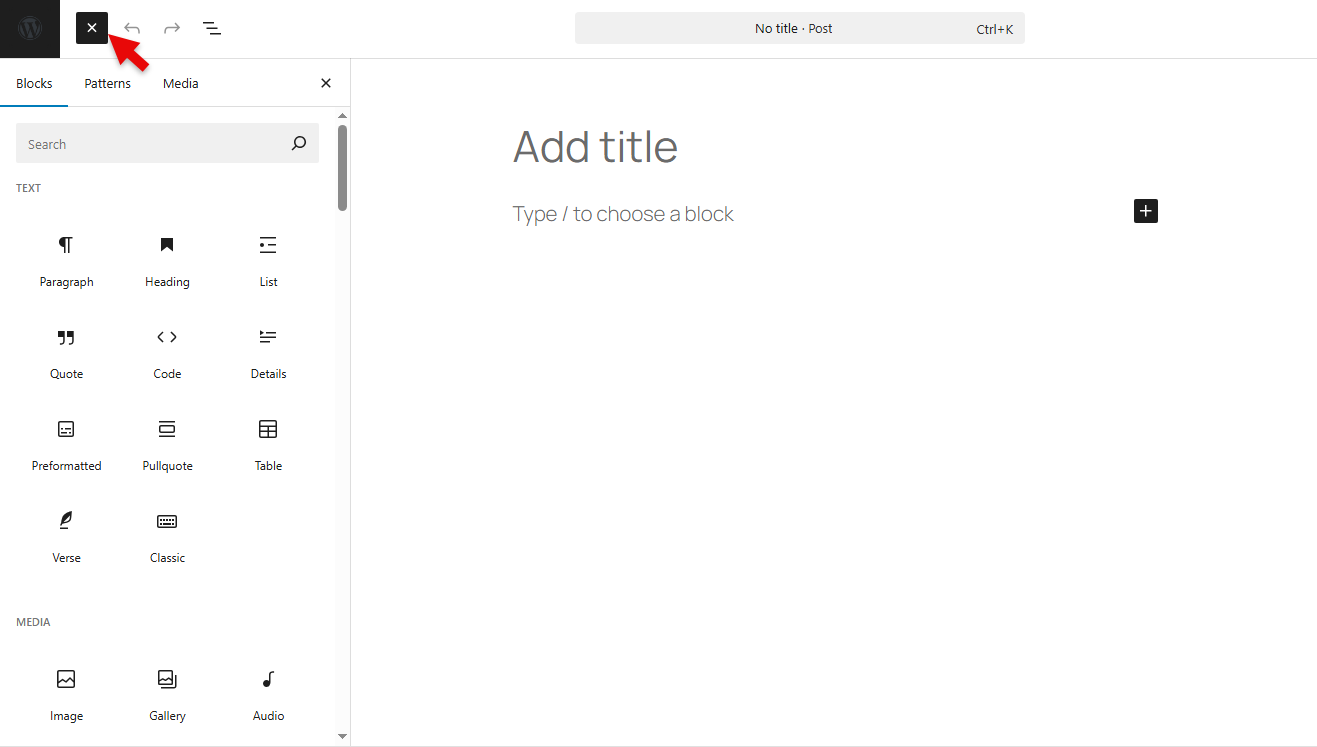Insert a Pullquote block
This screenshot has height=747, width=1317.
coord(167,446)
